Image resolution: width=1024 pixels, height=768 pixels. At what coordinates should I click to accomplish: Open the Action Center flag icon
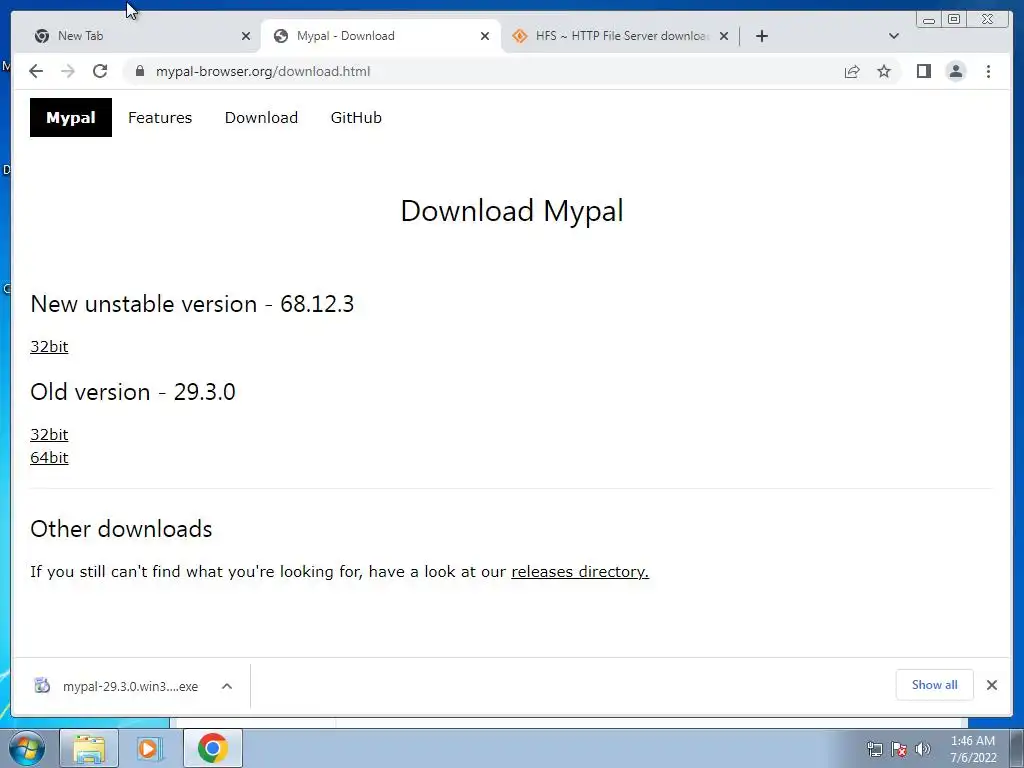click(899, 749)
